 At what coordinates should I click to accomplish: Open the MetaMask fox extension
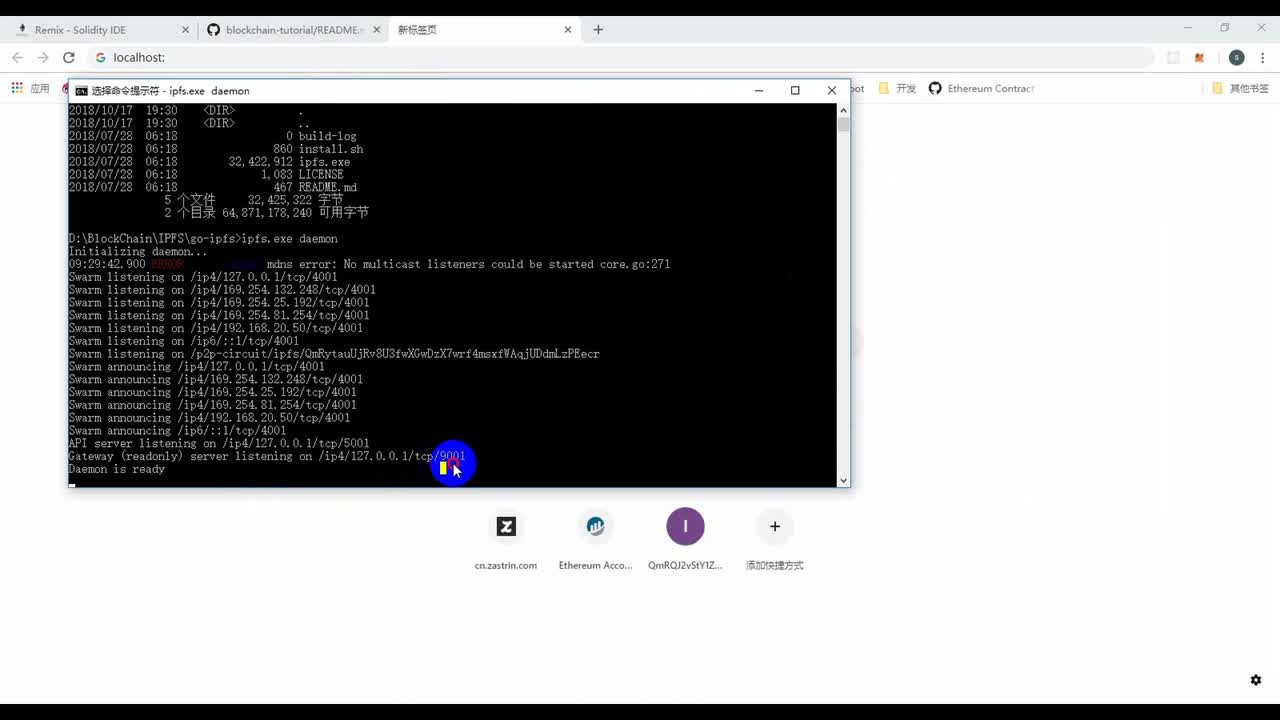[1199, 58]
